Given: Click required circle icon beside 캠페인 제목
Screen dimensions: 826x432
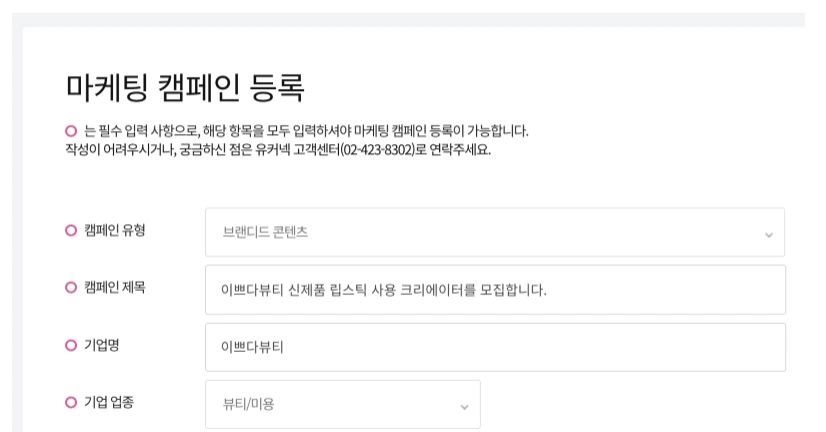Looking at the screenshot, I should coord(71,288).
